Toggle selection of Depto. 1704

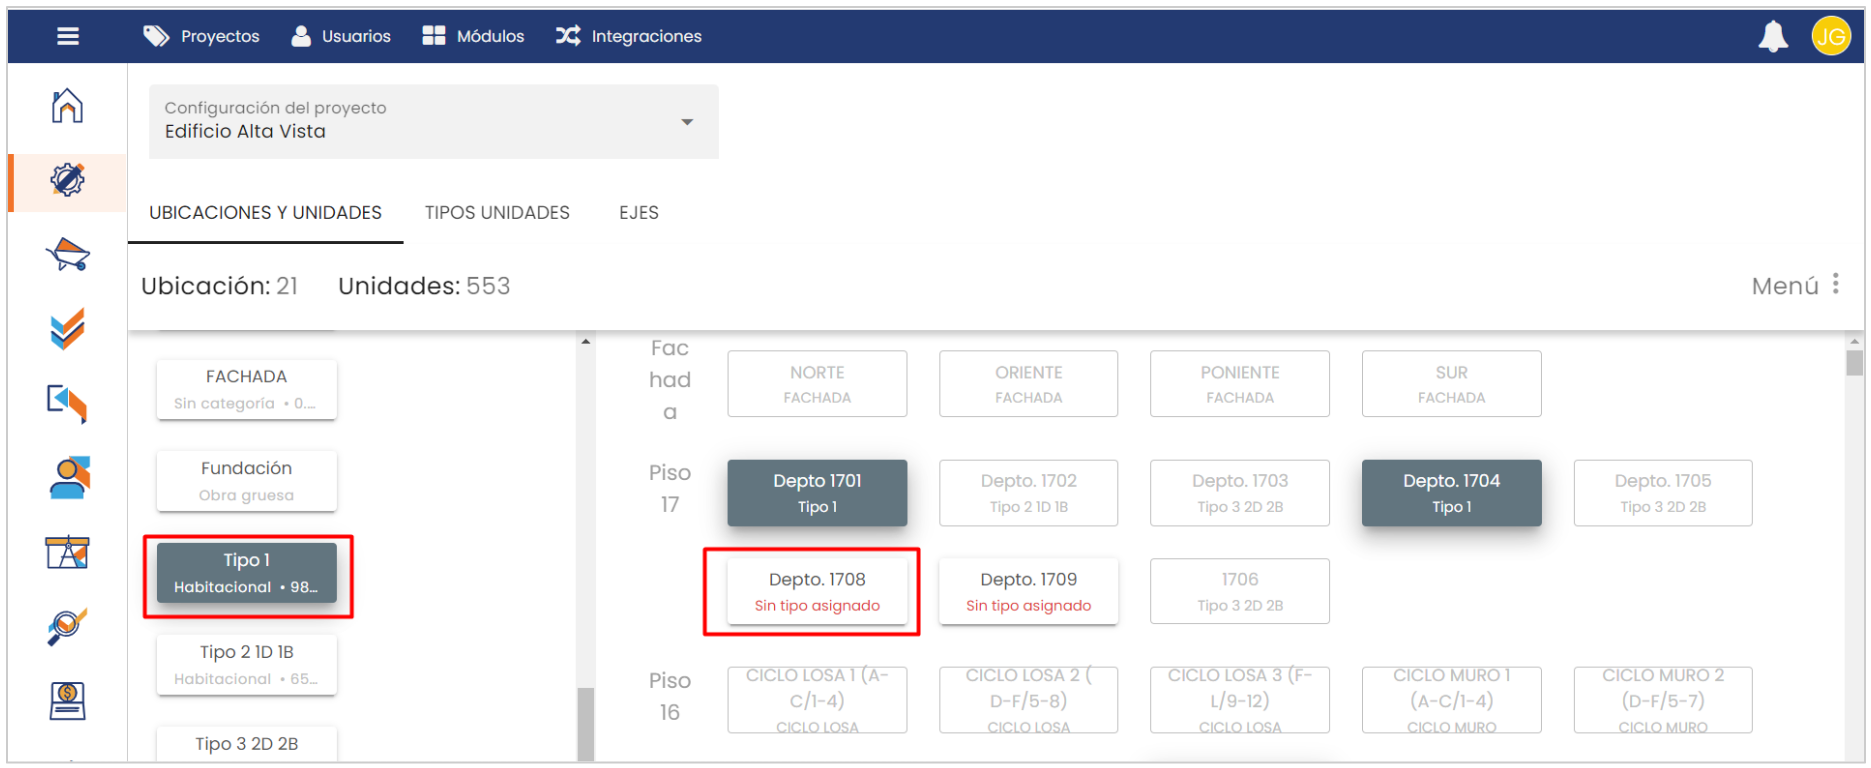click(x=1451, y=493)
